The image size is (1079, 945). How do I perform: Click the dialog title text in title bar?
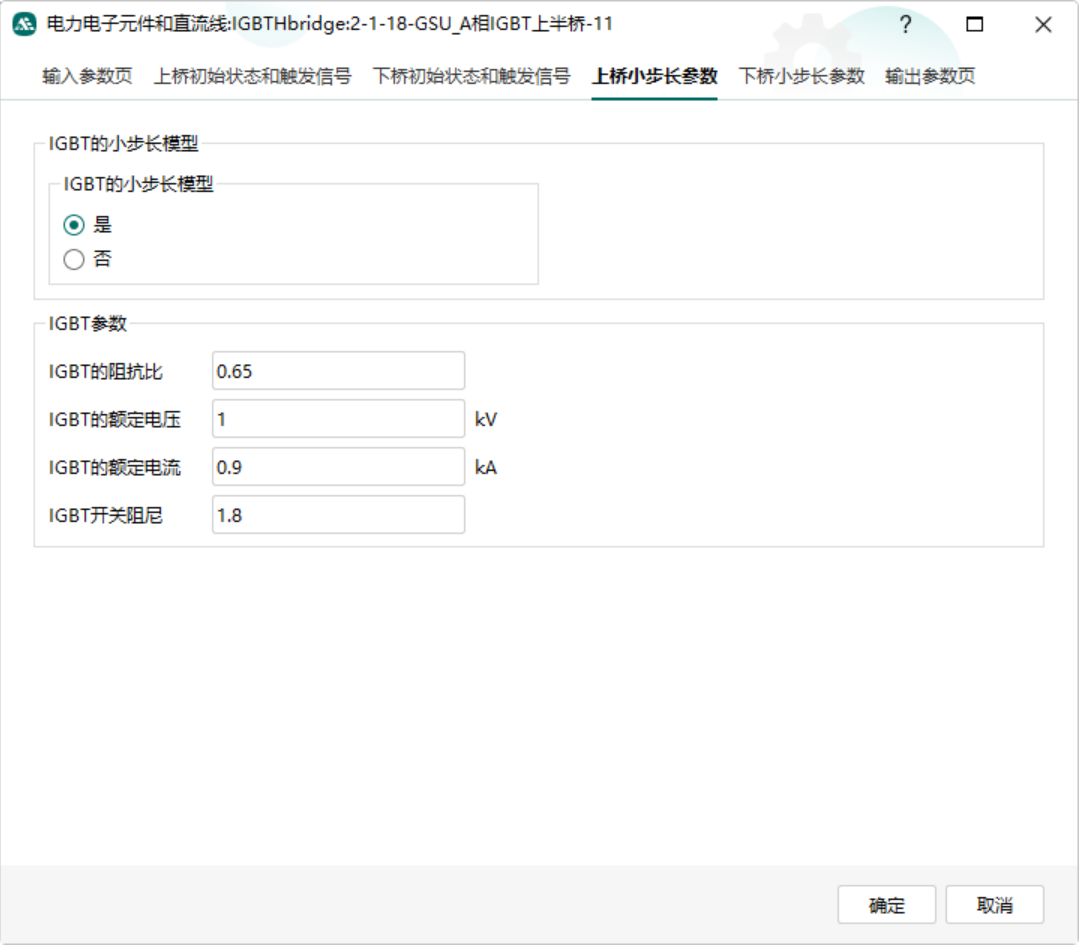(x=330, y=25)
